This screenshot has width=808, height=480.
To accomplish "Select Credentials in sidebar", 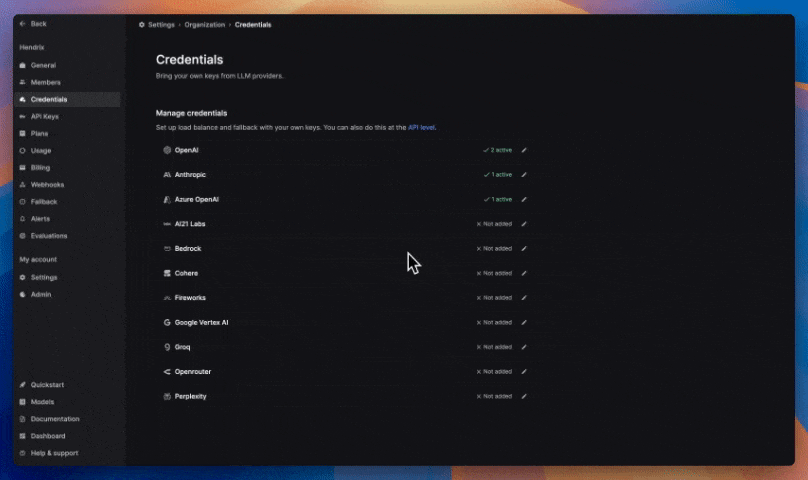I will [x=67, y=100].
